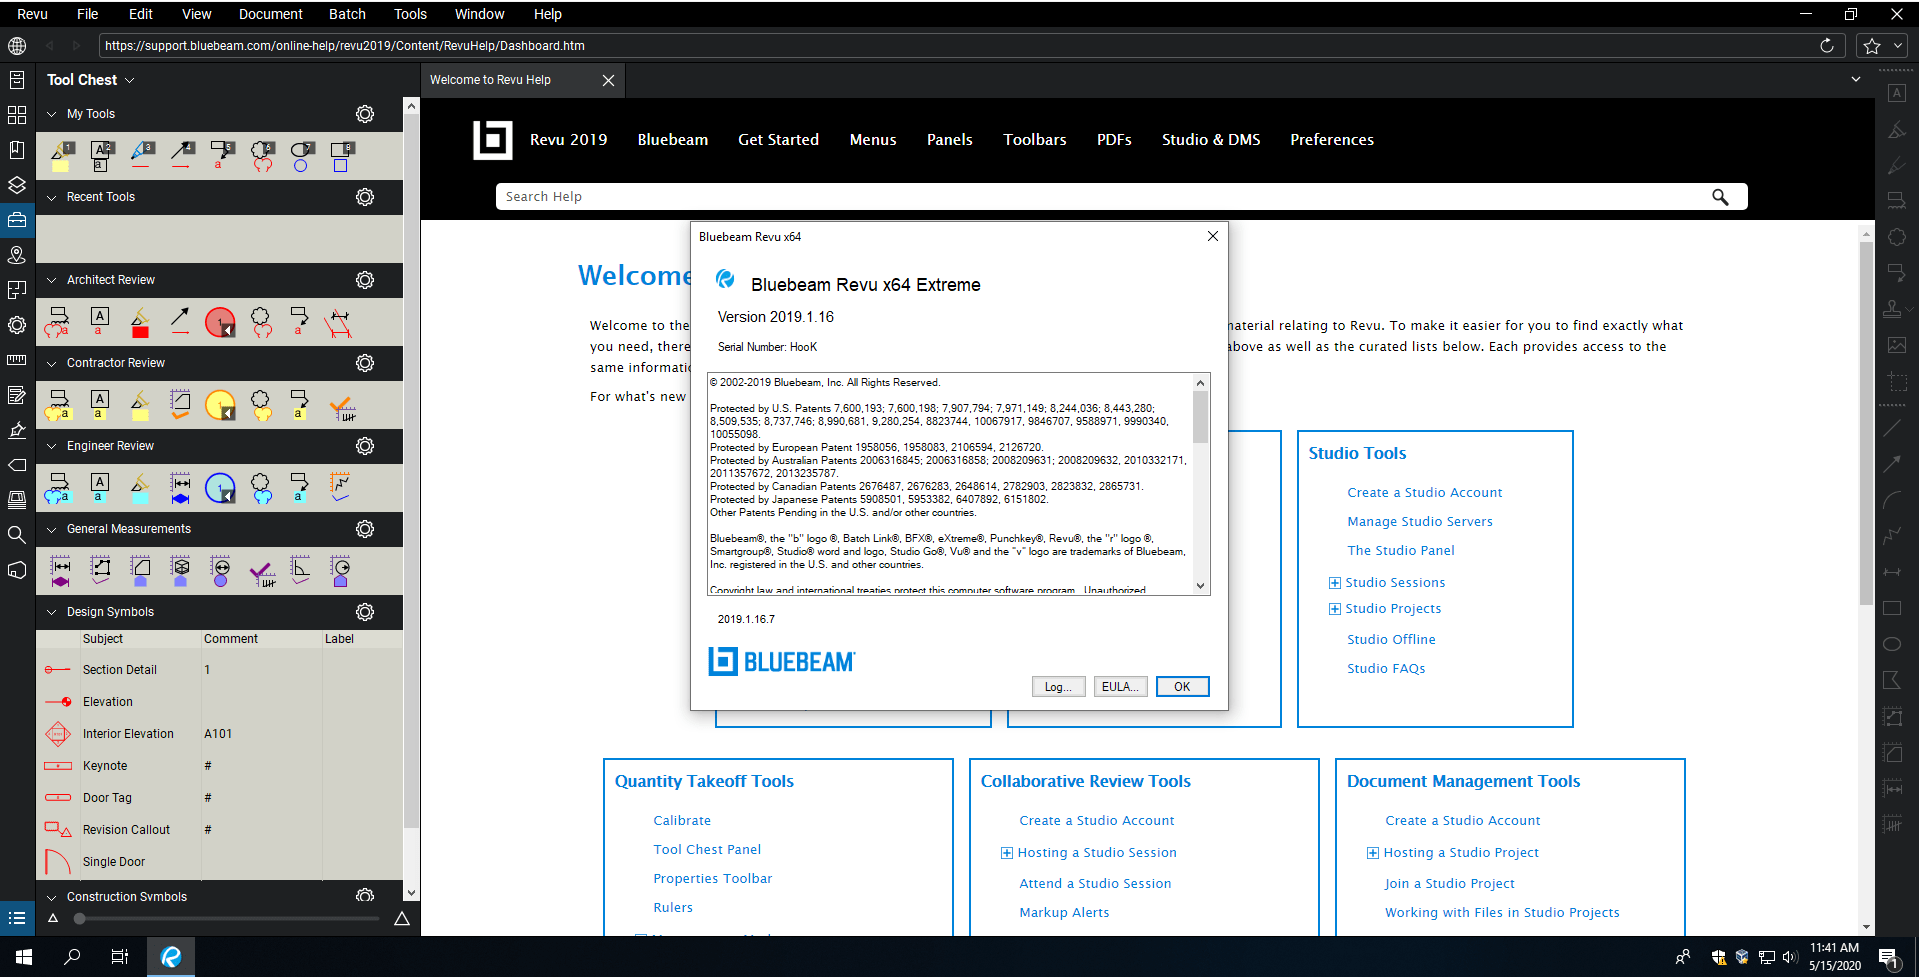
Task: Open the Search magnifier panel in the sidebar
Action: [17, 535]
